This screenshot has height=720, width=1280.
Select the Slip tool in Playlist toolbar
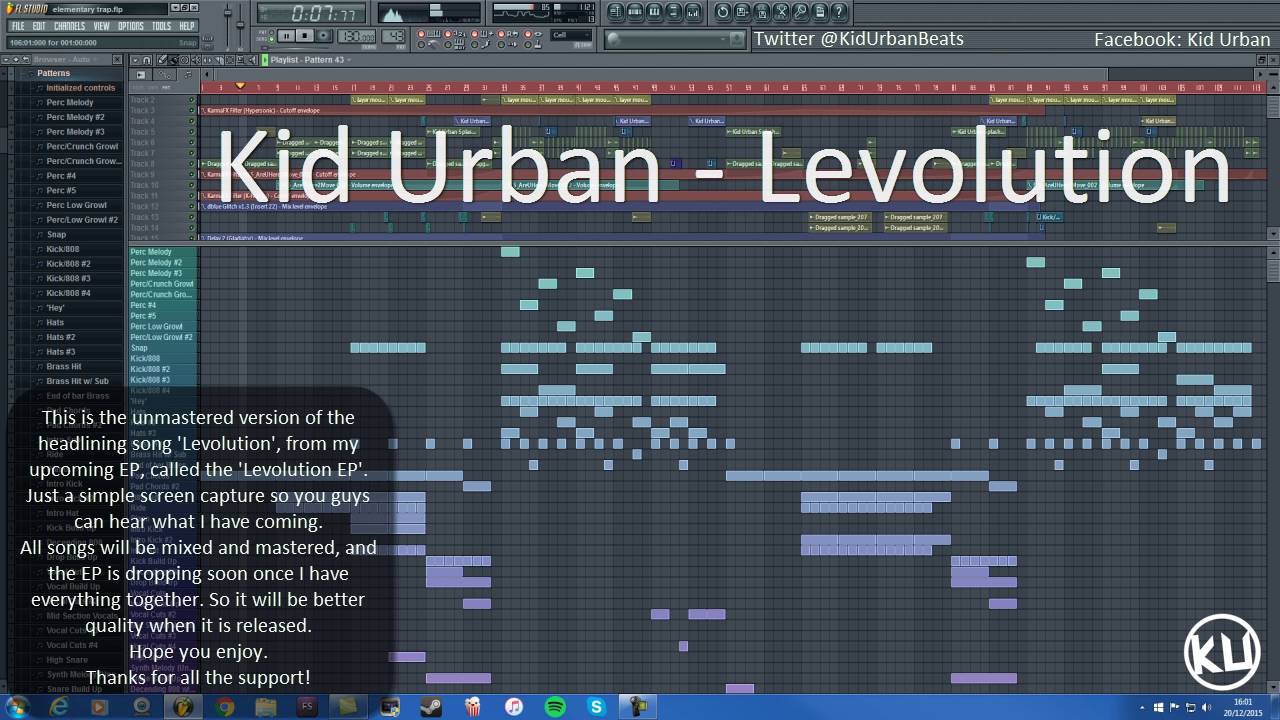207,60
